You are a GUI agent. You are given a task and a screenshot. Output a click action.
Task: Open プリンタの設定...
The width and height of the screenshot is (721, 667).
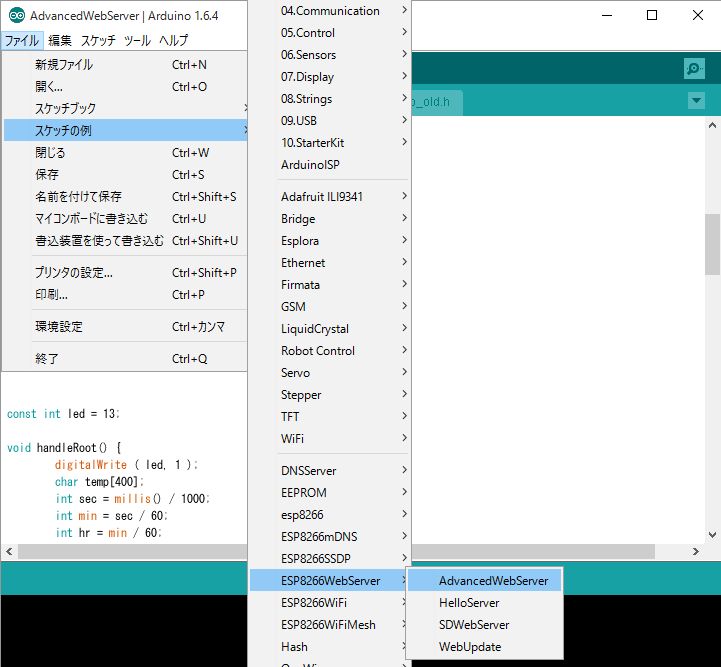point(126,273)
